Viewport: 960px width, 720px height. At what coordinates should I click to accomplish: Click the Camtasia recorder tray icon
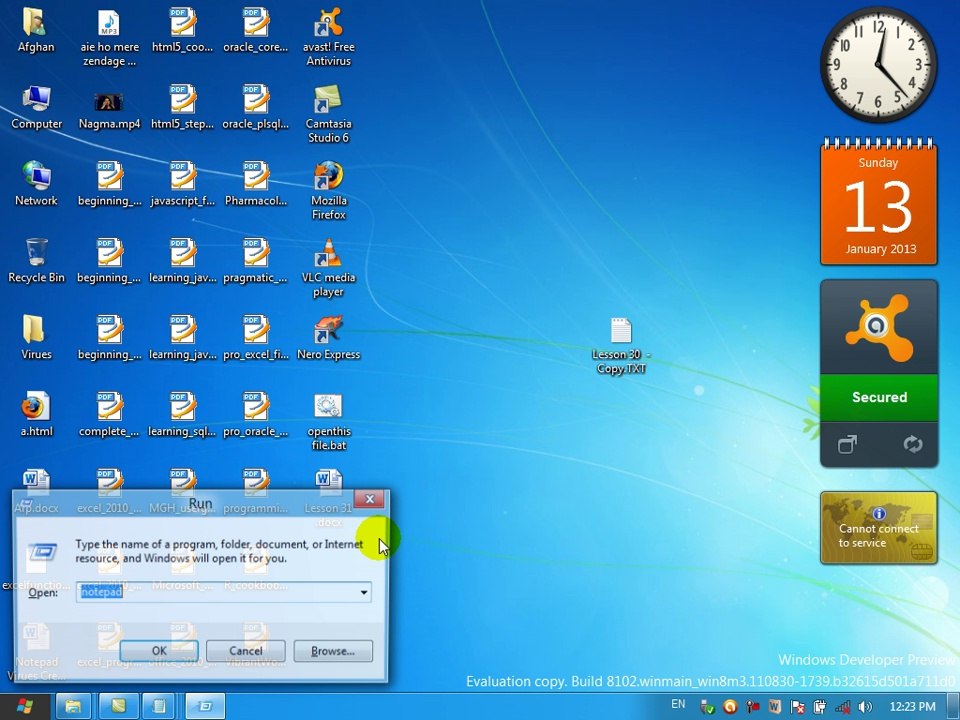(x=752, y=707)
